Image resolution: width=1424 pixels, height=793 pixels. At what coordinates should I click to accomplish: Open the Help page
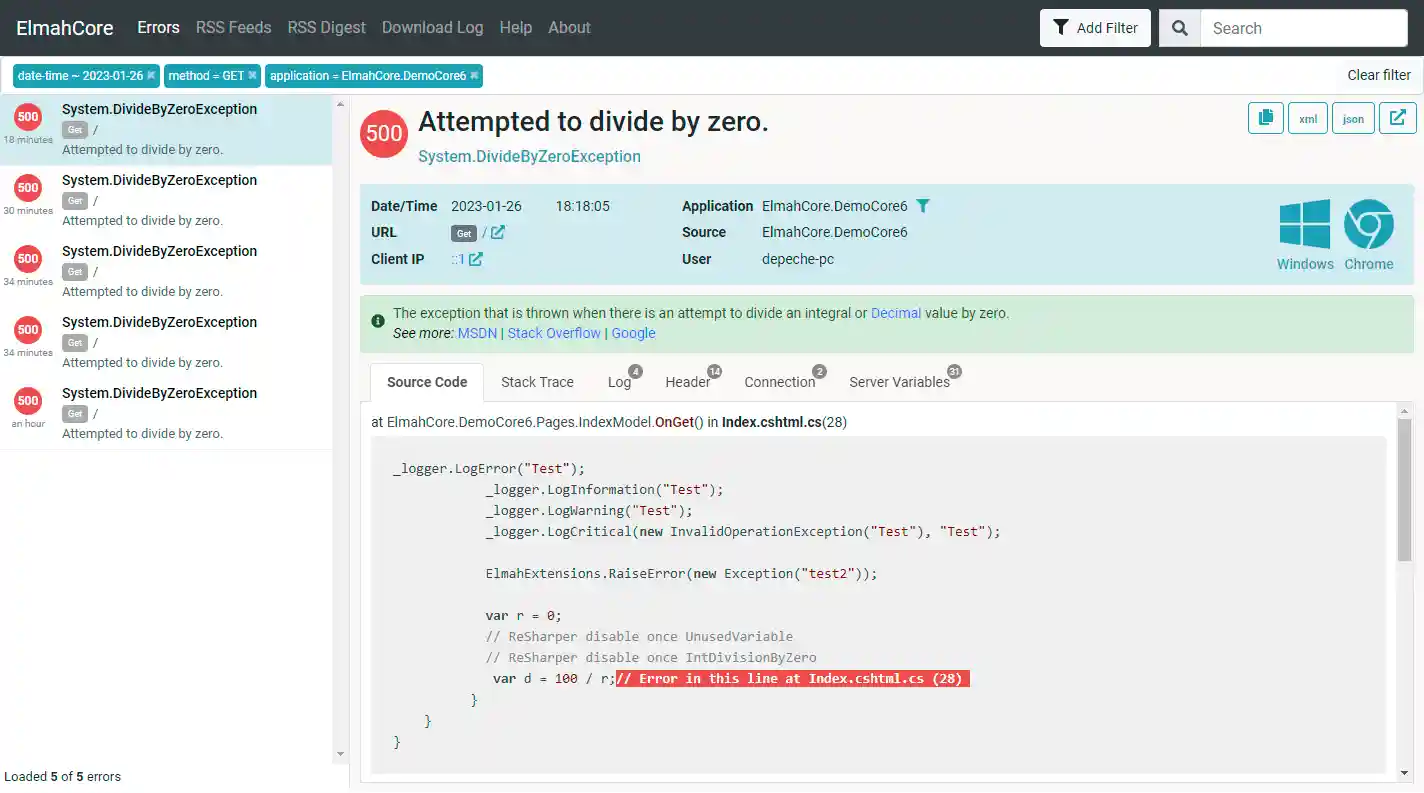[x=516, y=28]
